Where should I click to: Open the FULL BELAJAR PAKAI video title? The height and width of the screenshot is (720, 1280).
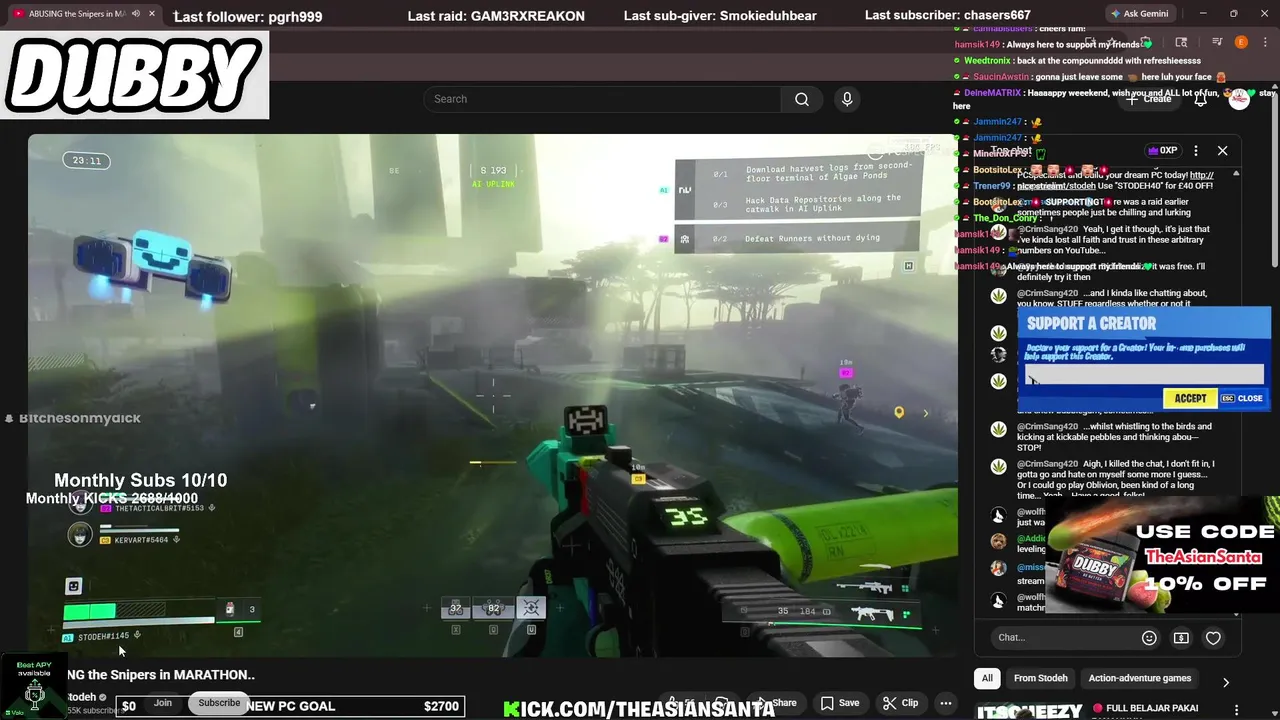(x=1152, y=708)
